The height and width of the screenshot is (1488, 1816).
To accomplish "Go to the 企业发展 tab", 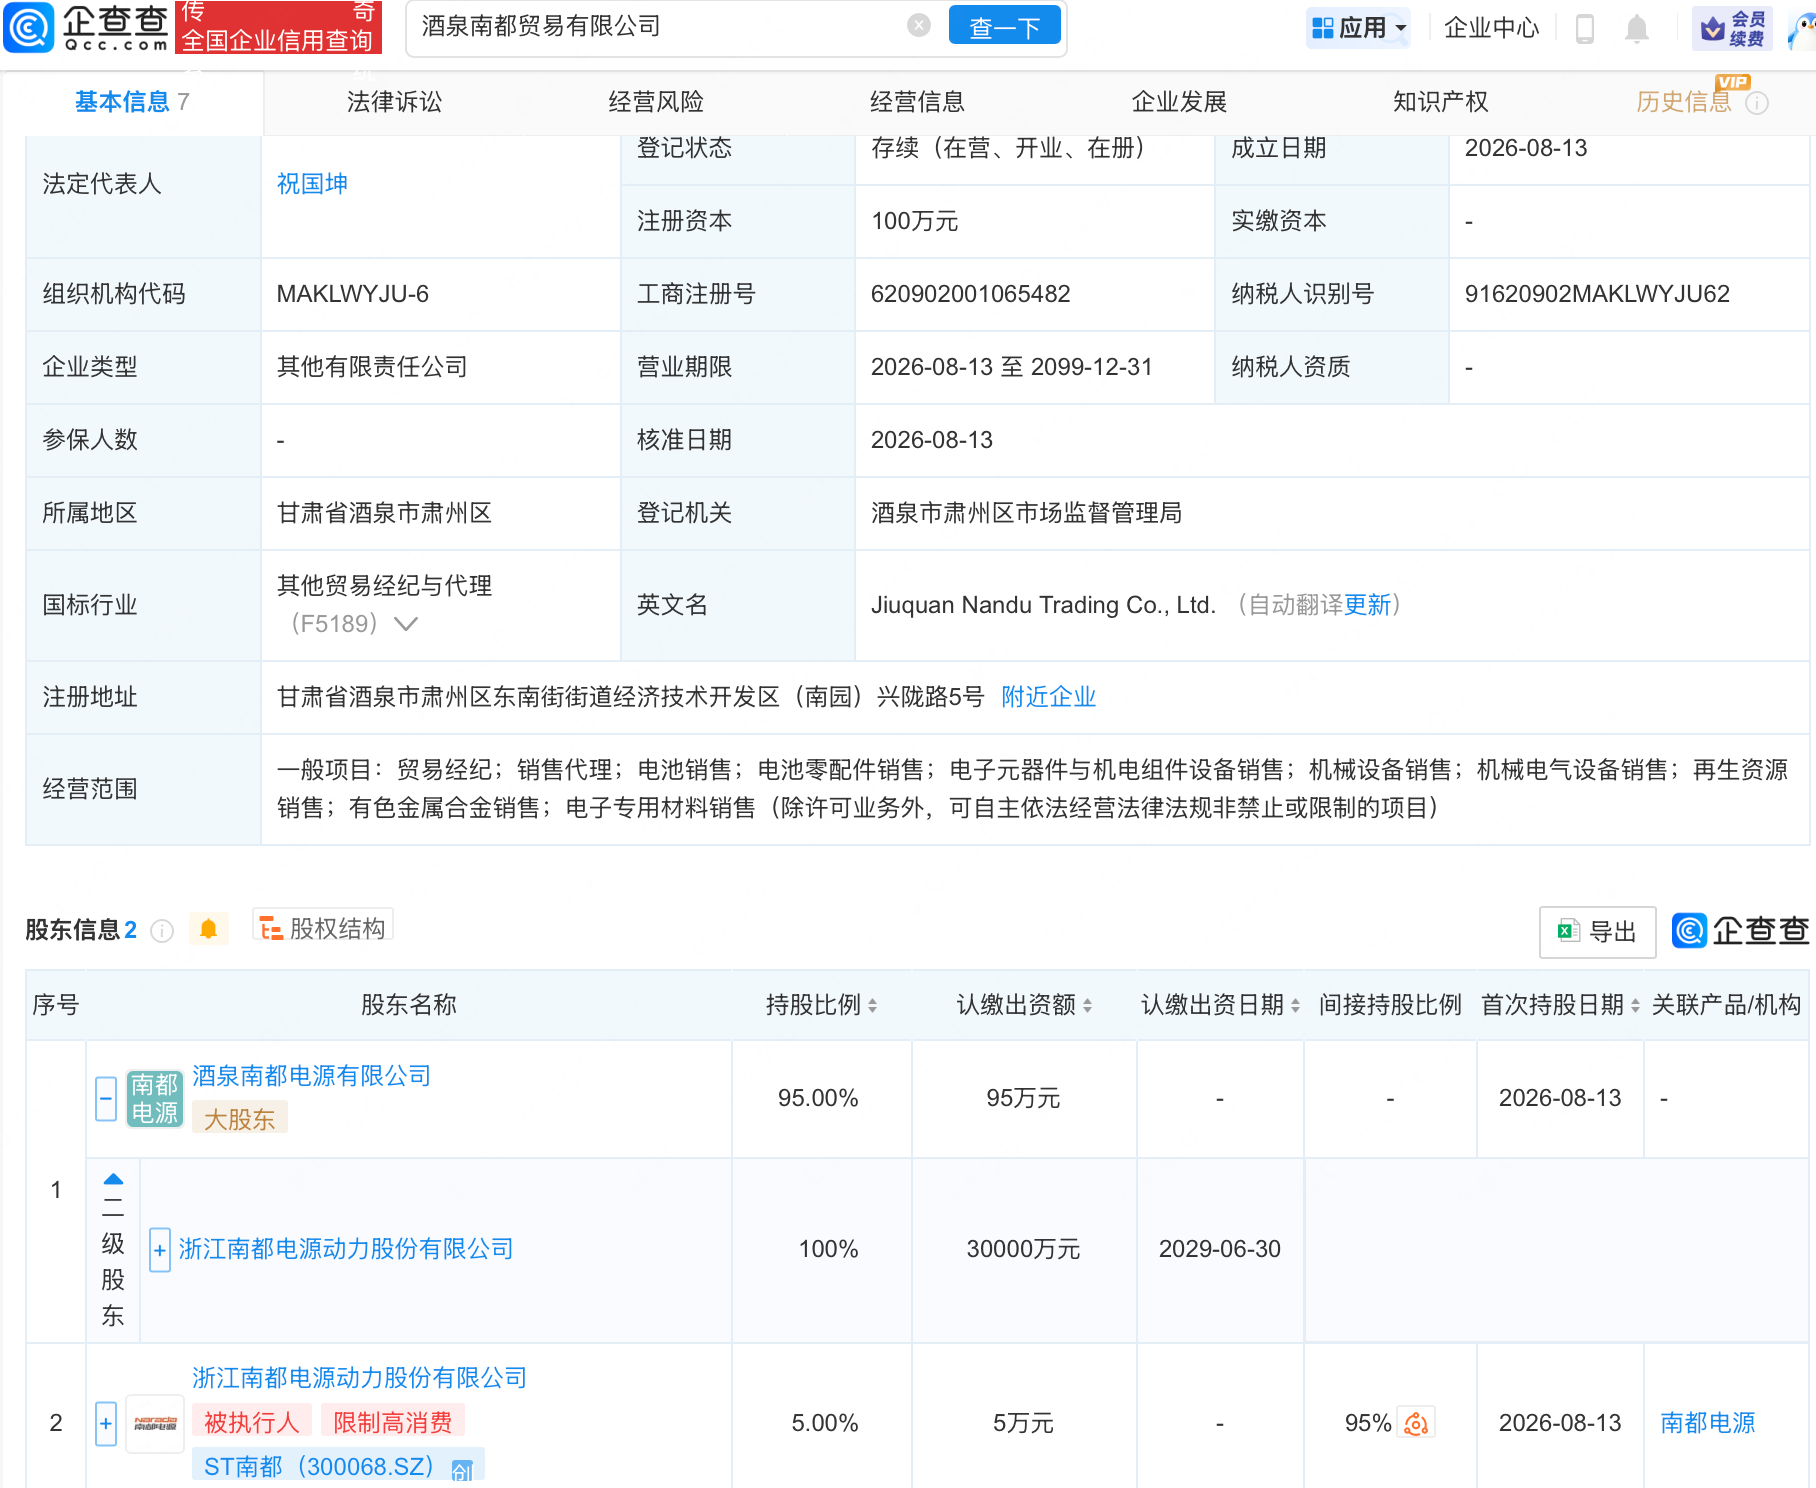I will (x=1179, y=102).
